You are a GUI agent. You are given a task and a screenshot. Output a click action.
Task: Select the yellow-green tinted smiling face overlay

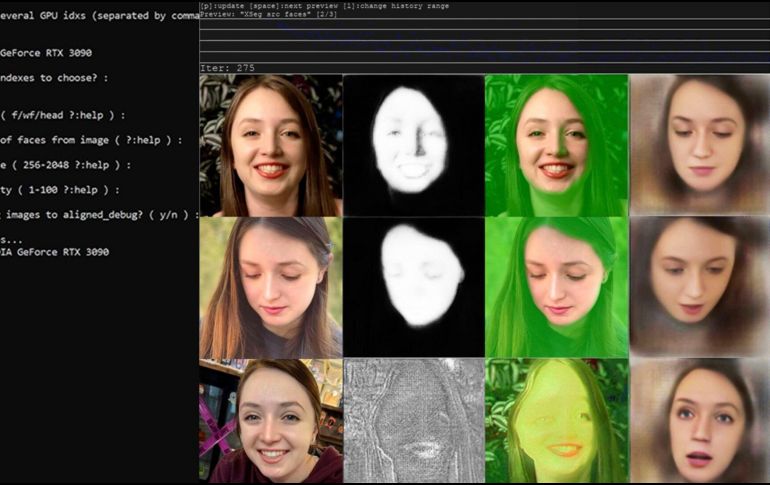[x=556, y=420]
